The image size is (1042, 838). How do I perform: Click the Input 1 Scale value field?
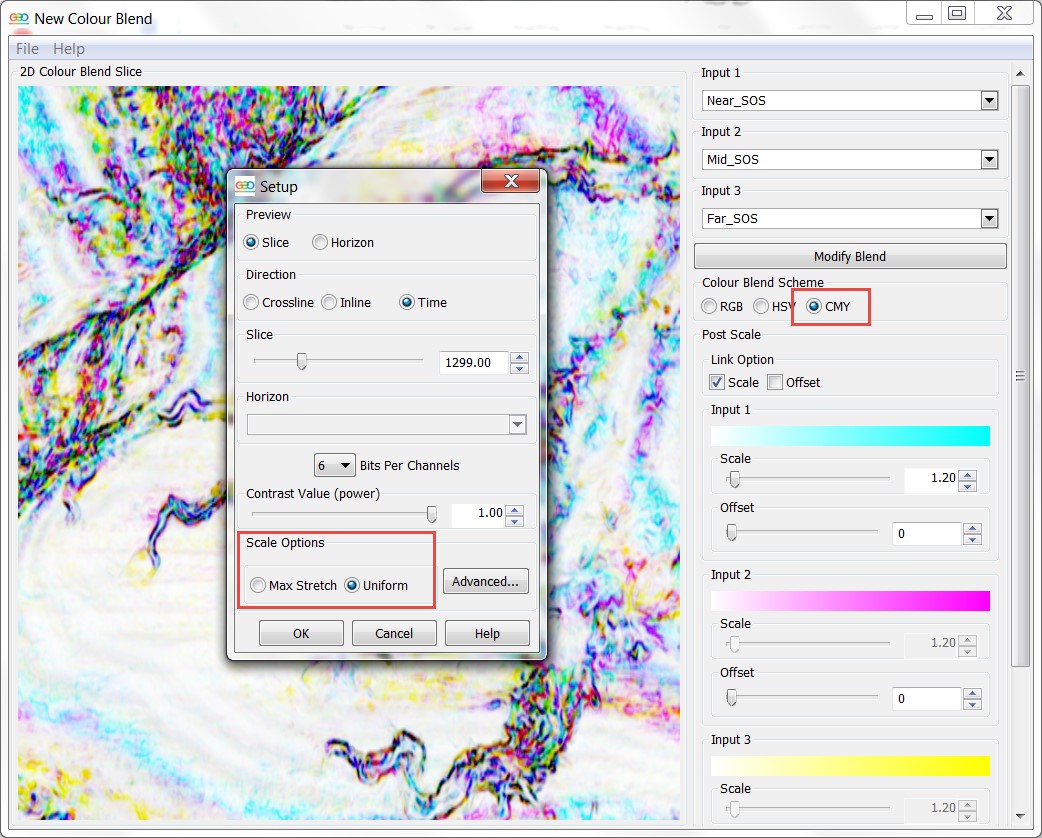click(931, 478)
